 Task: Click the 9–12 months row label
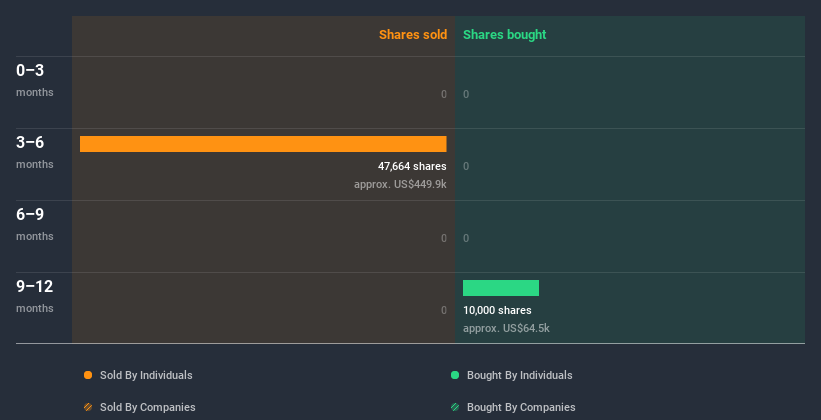coord(35,296)
